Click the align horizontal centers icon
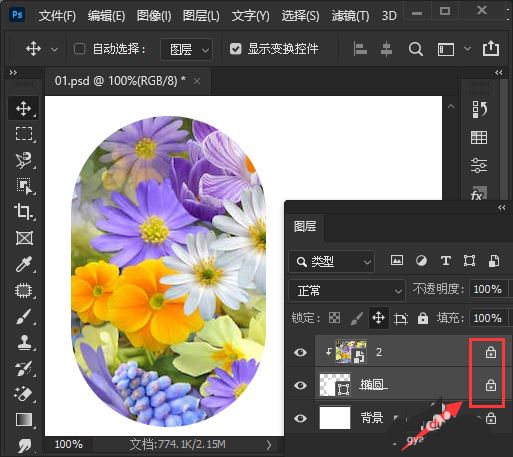Image resolution: width=513 pixels, height=457 pixels. click(x=386, y=49)
